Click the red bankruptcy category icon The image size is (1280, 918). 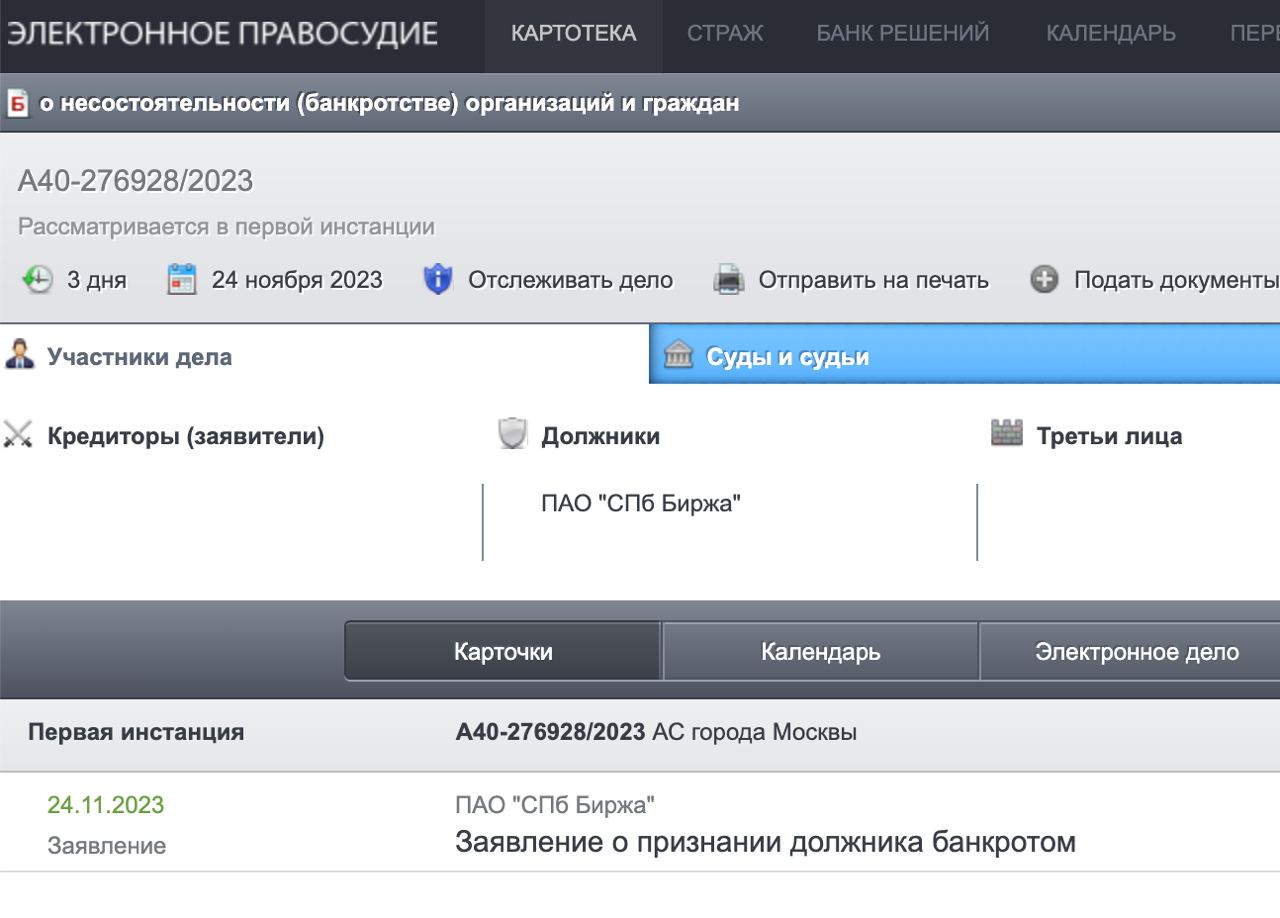(17, 103)
